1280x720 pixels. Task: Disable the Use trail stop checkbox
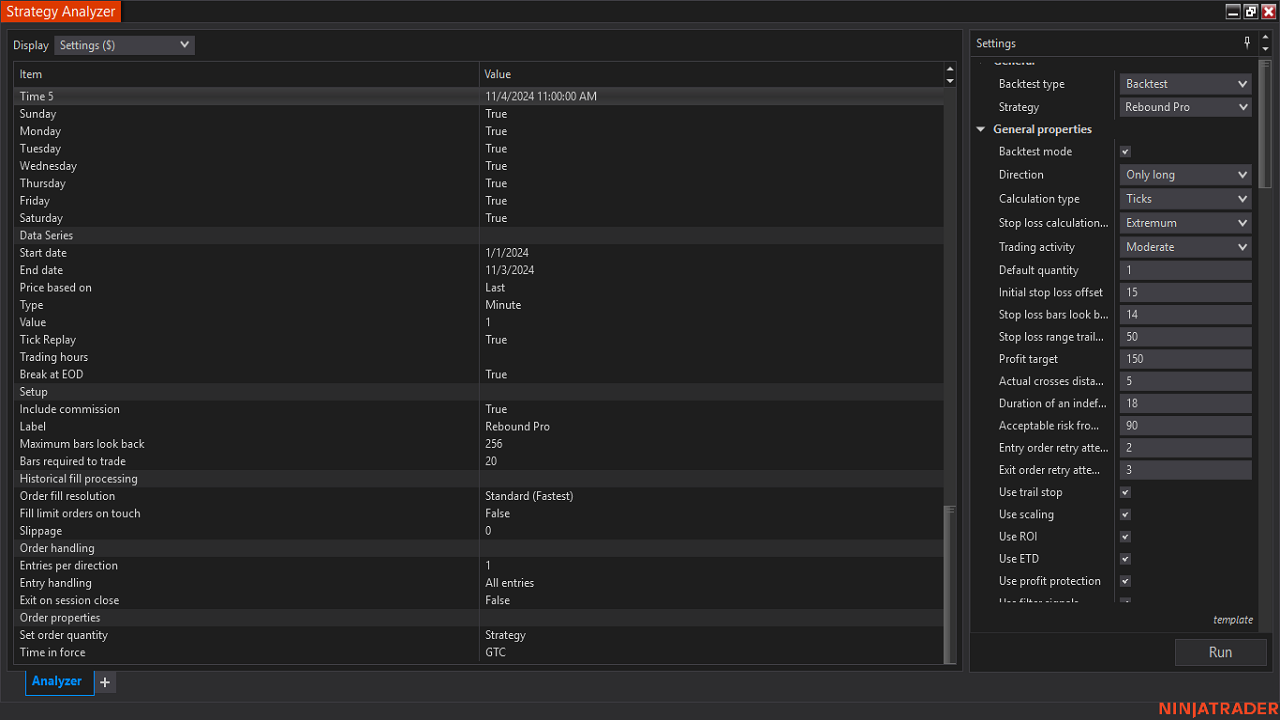[1125, 493]
